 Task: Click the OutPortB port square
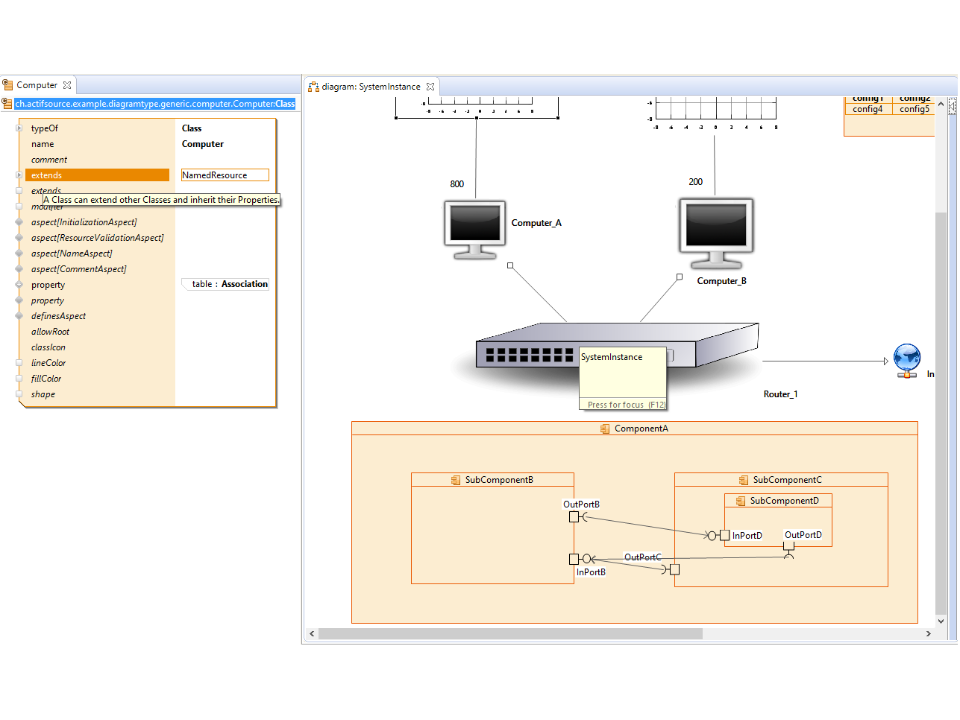[574, 516]
